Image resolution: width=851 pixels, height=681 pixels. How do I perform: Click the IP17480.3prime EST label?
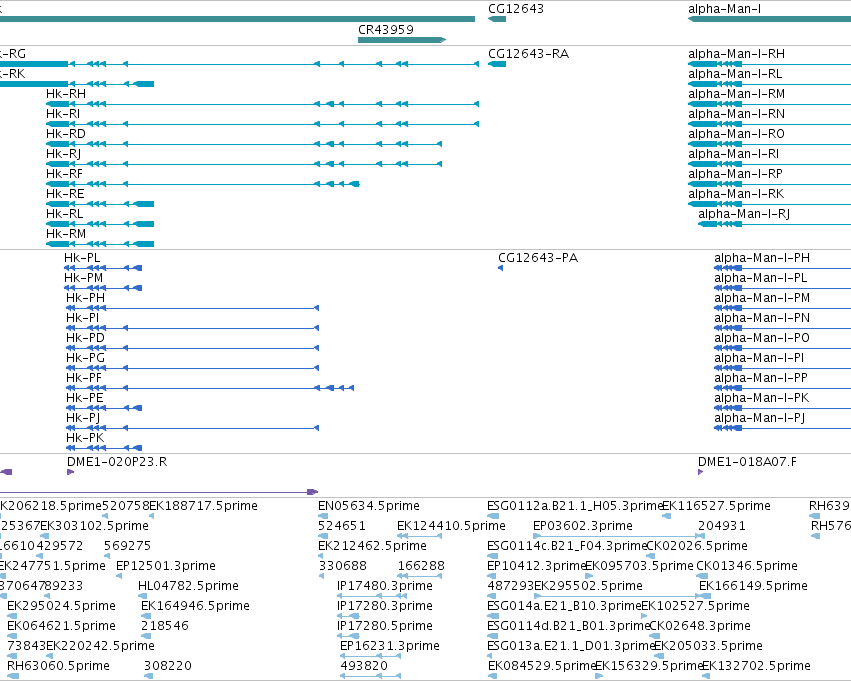click(384, 586)
